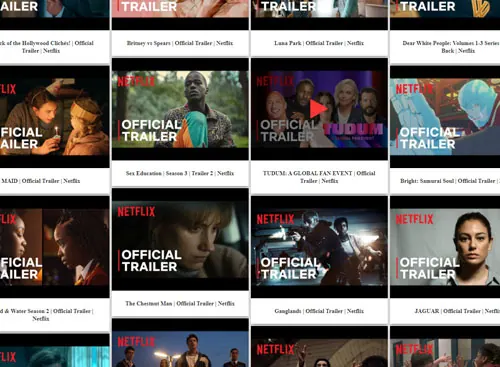500x367 pixels.
Task: Open The Chestnut Man trailer thumbnail
Action: [x=180, y=239]
